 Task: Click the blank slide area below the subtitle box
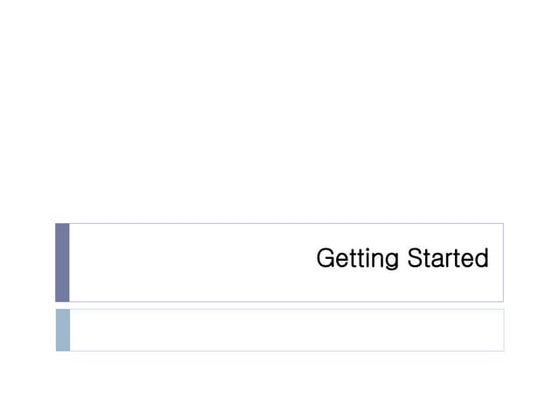click(x=280, y=386)
